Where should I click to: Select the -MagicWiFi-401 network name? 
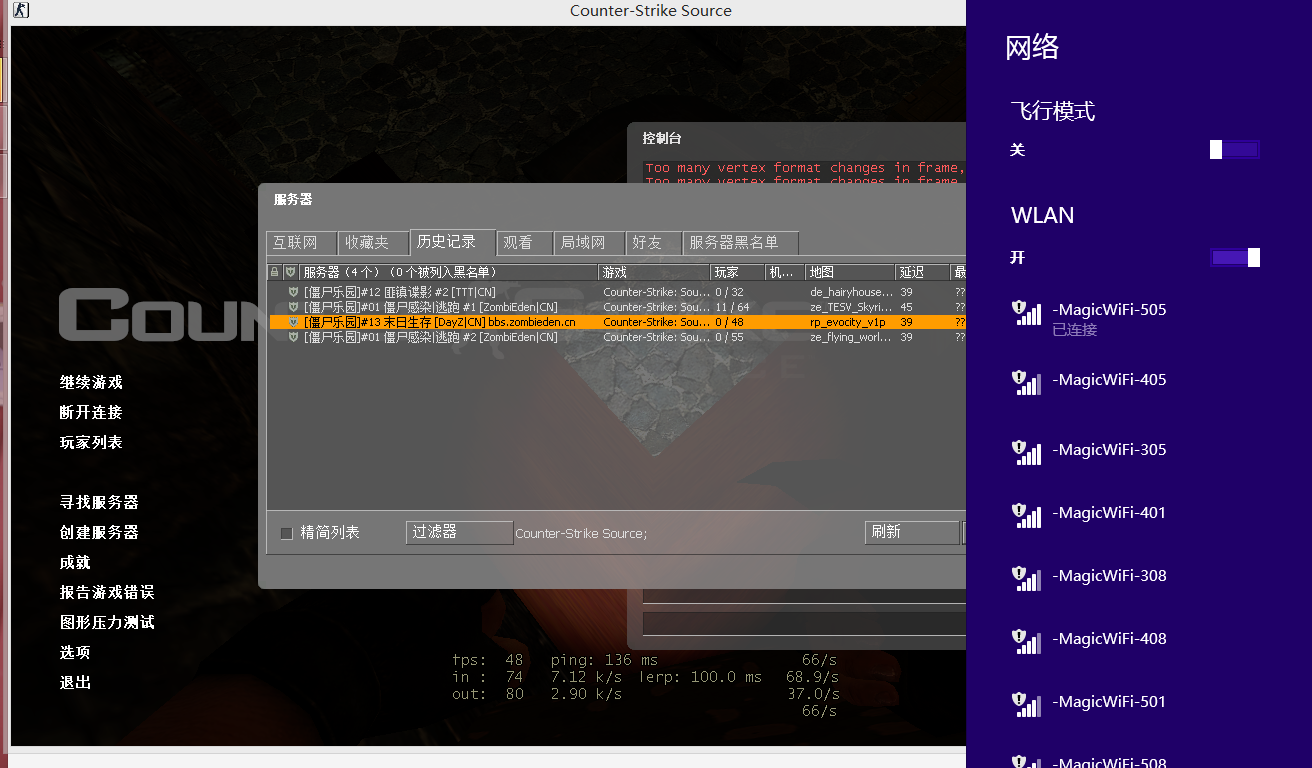[x=1109, y=513]
